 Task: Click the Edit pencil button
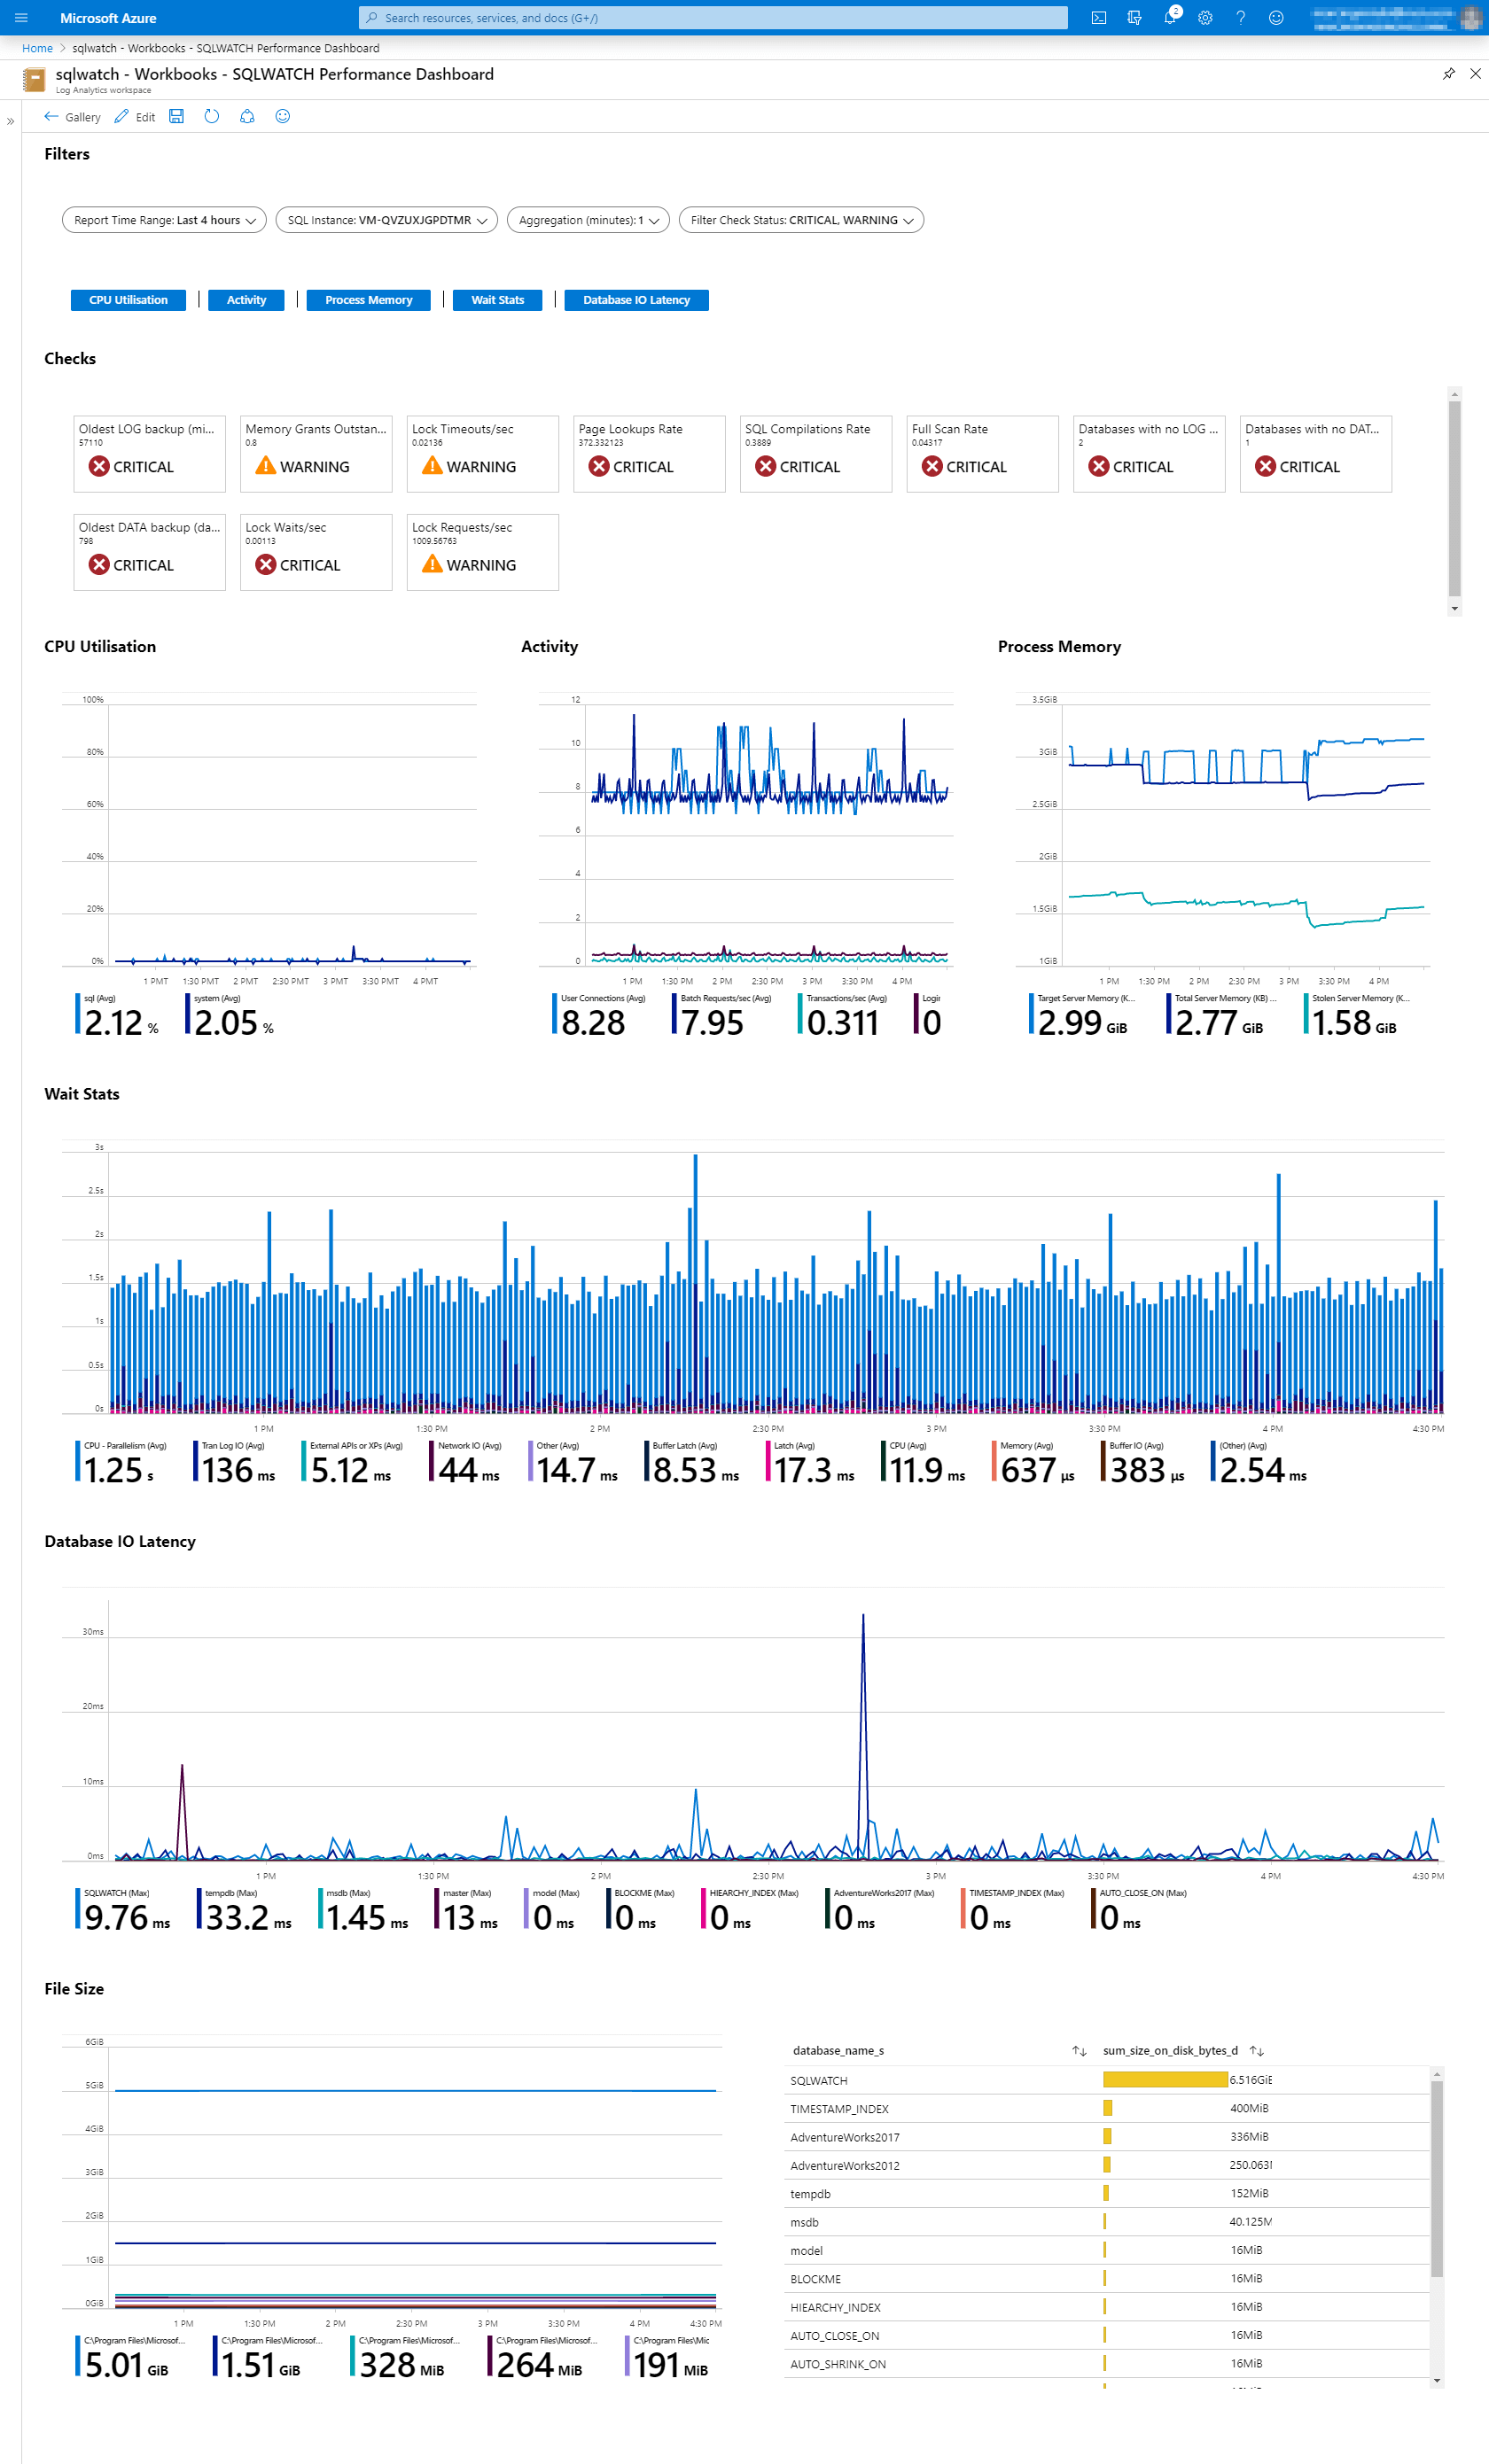click(135, 117)
